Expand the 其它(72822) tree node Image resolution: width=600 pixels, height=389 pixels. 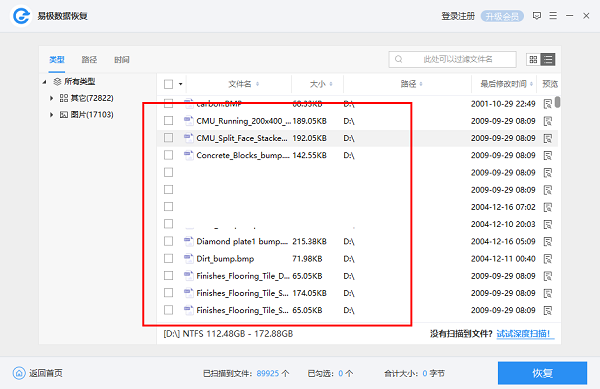[x=51, y=98]
